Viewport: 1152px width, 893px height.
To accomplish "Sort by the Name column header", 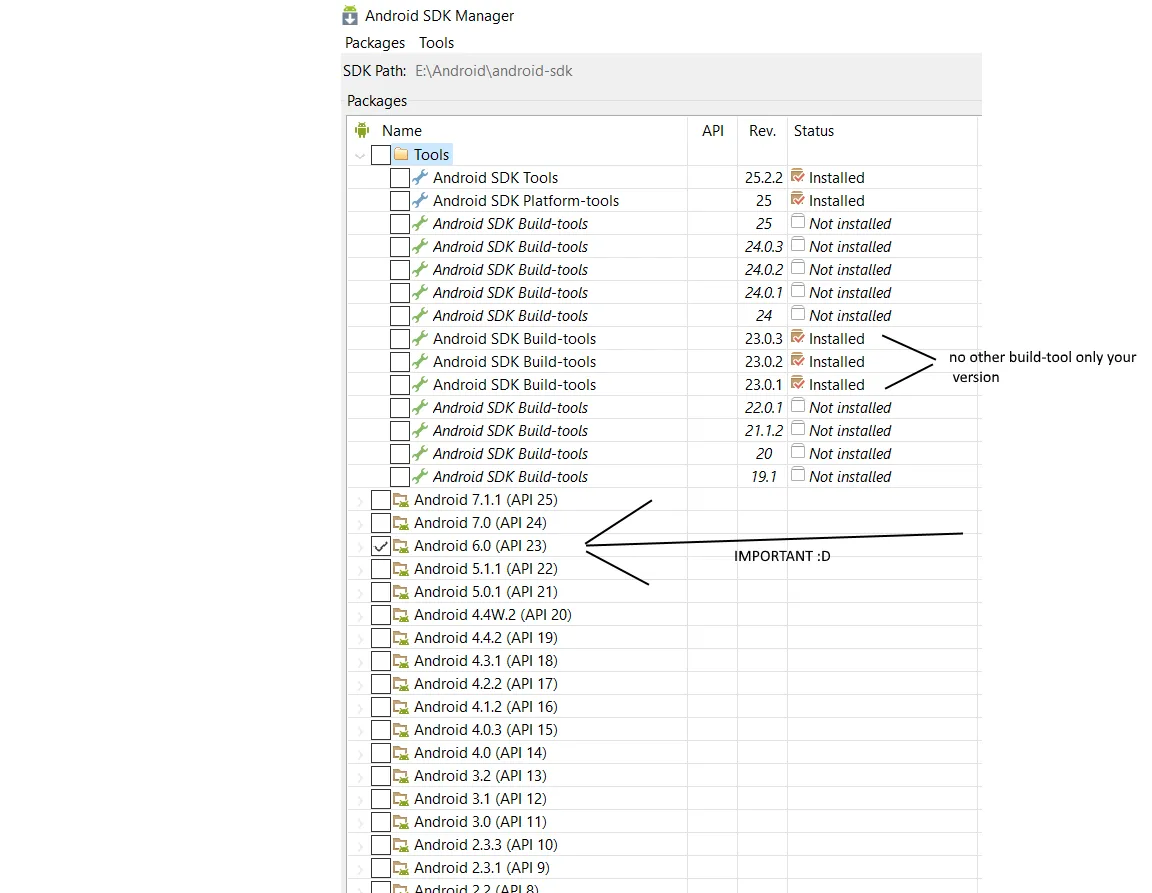I will [402, 131].
